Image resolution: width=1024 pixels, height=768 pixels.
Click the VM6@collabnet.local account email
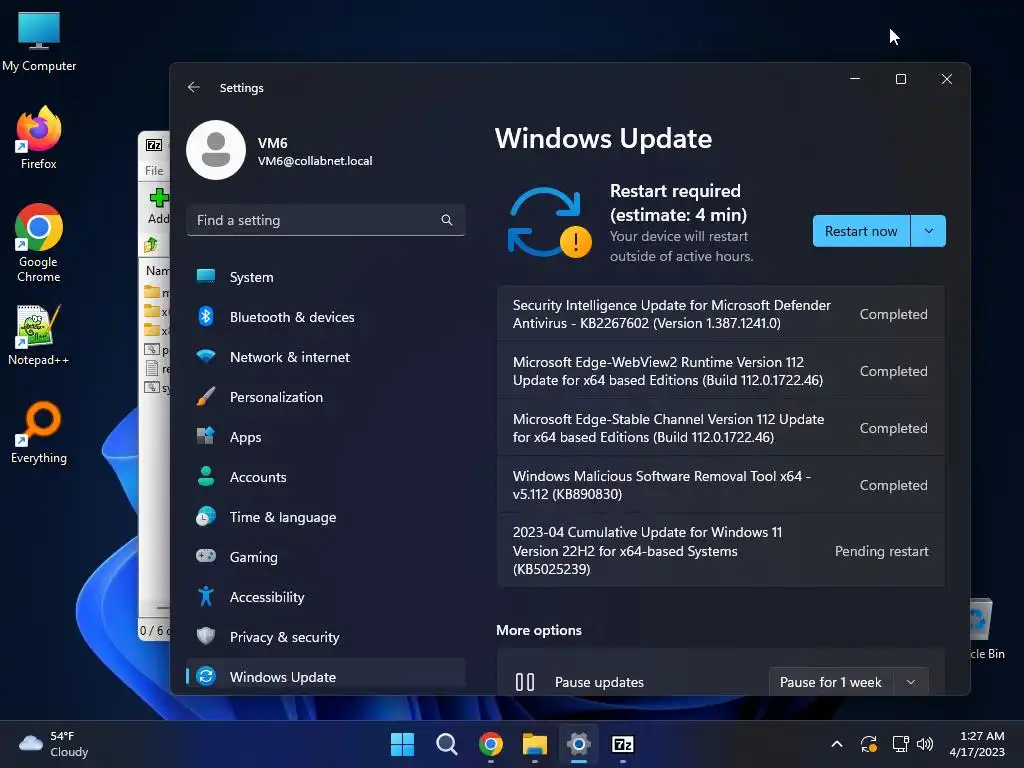315,161
